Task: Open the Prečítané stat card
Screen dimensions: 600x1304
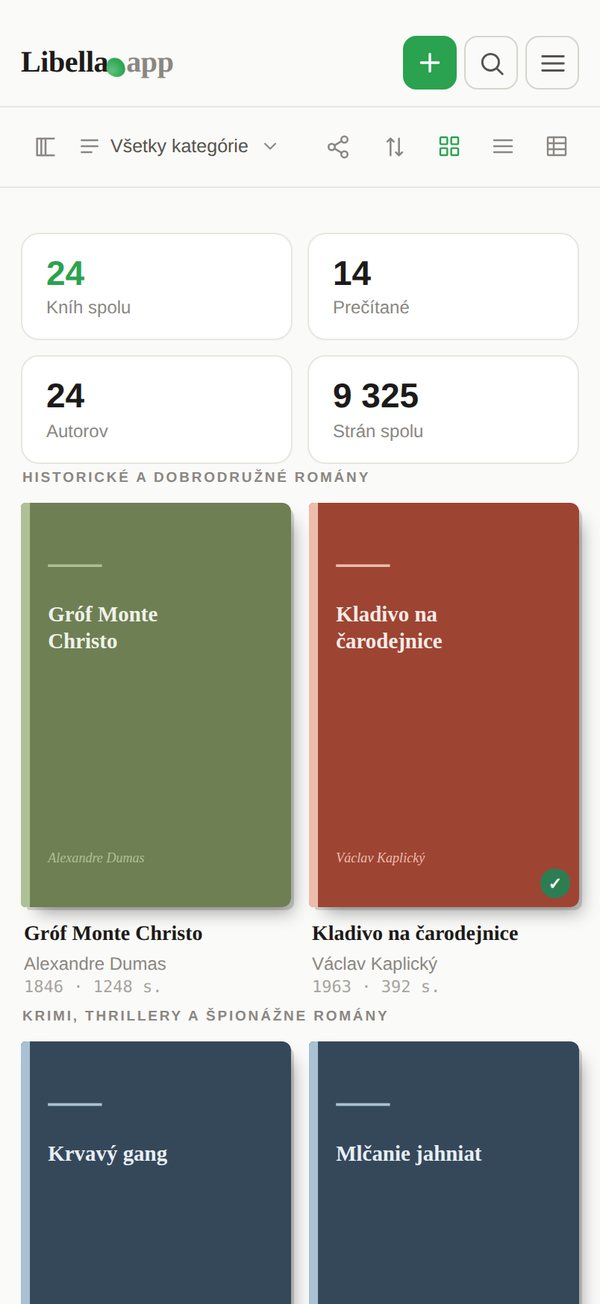Action: (443, 287)
